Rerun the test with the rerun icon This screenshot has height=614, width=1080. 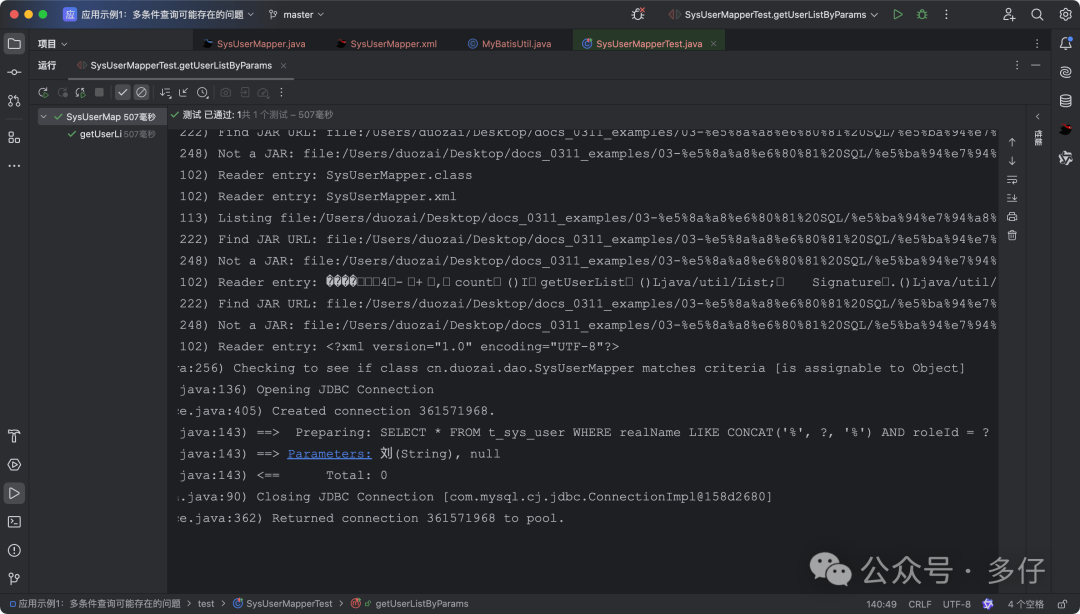[x=43, y=92]
